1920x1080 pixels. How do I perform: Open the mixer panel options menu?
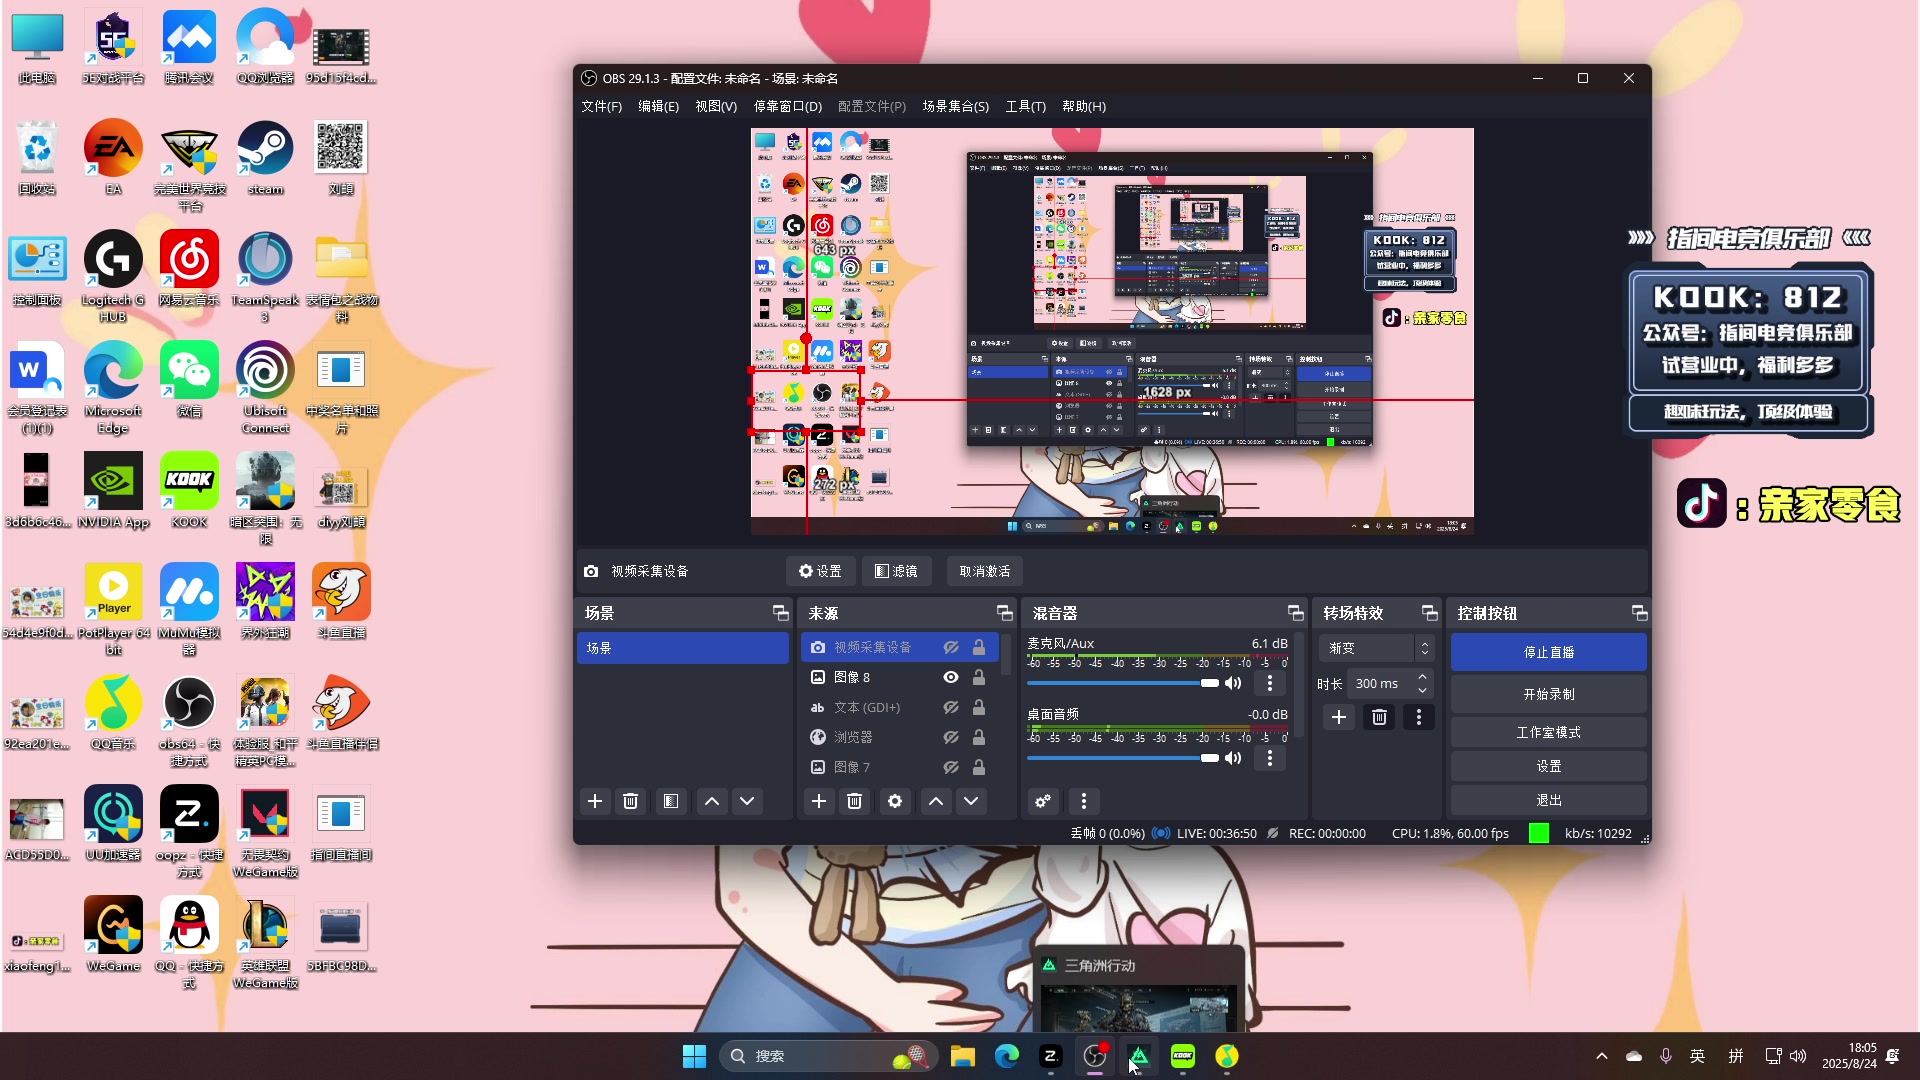click(1084, 801)
